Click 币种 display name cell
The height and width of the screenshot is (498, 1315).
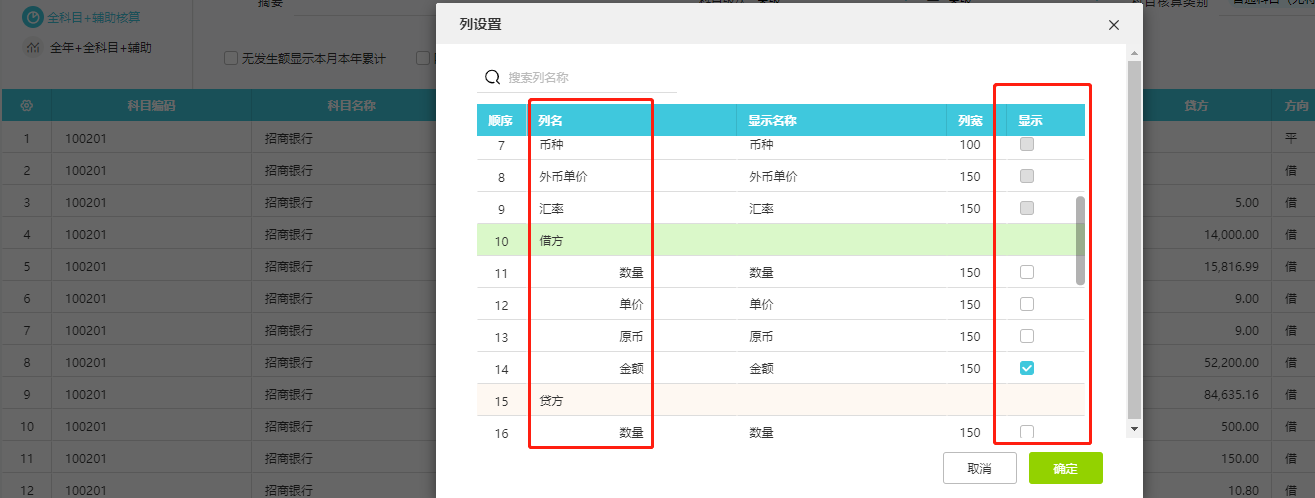coord(761,145)
